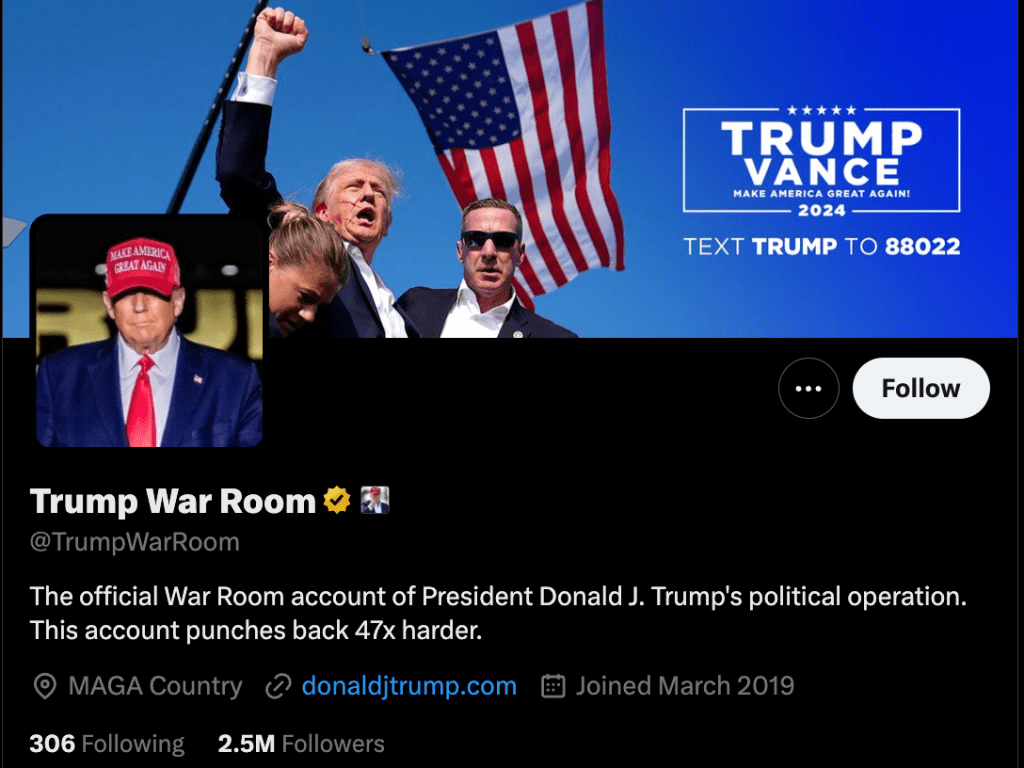Visit the donaldjtrump.com website link
Image resolution: width=1024 pixels, height=768 pixels.
(x=409, y=686)
